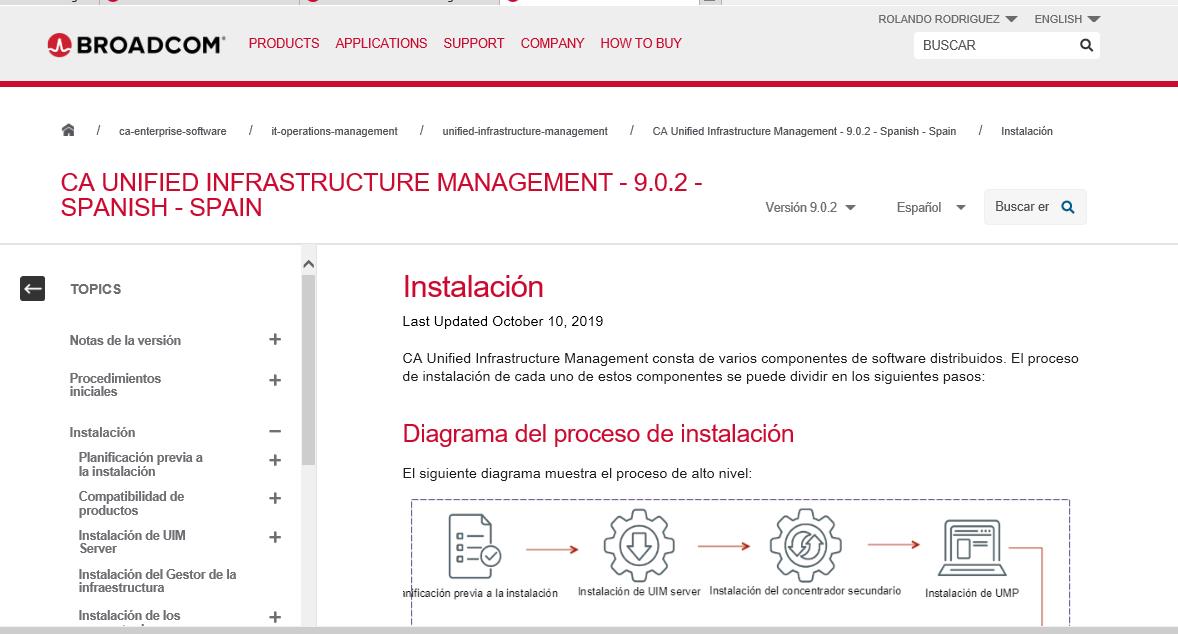The height and width of the screenshot is (634, 1178).
Task: Click the unified-infrastructure-management breadcrumb
Action: coord(524,131)
